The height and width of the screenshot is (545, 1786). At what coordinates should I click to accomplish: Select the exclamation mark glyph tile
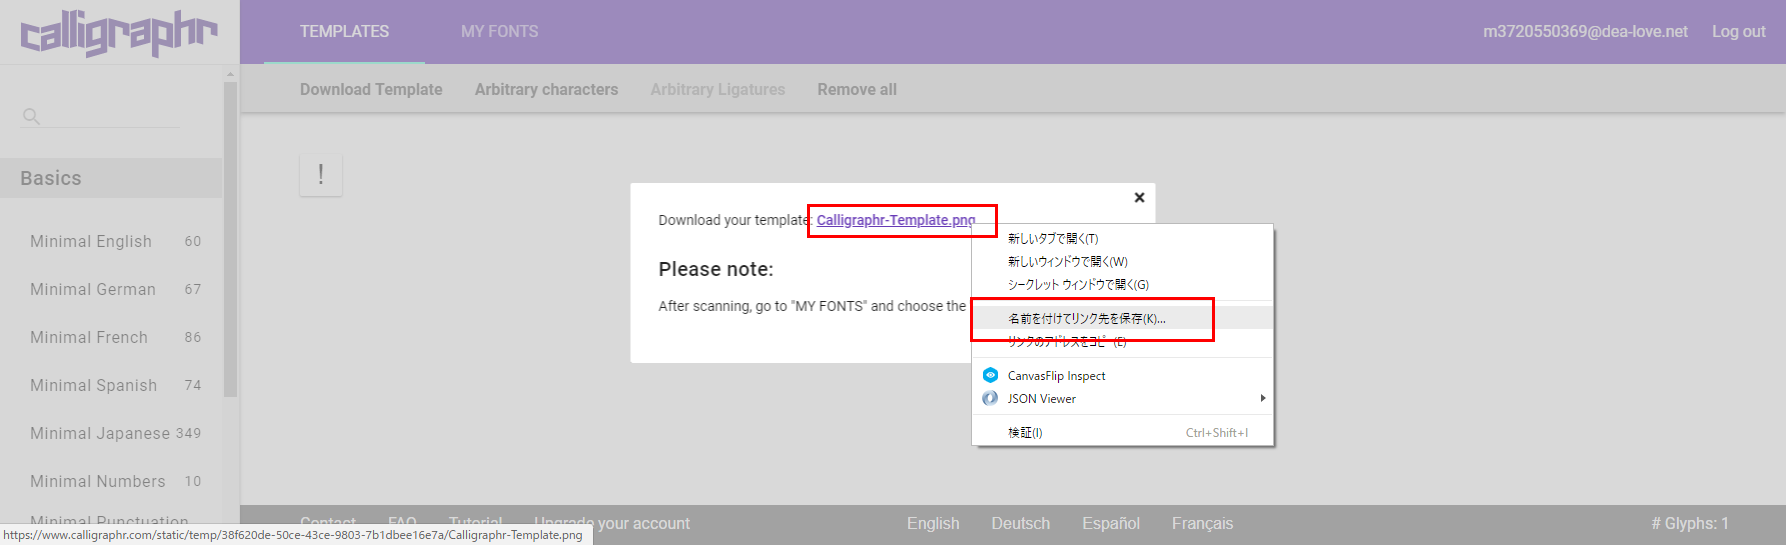321,175
